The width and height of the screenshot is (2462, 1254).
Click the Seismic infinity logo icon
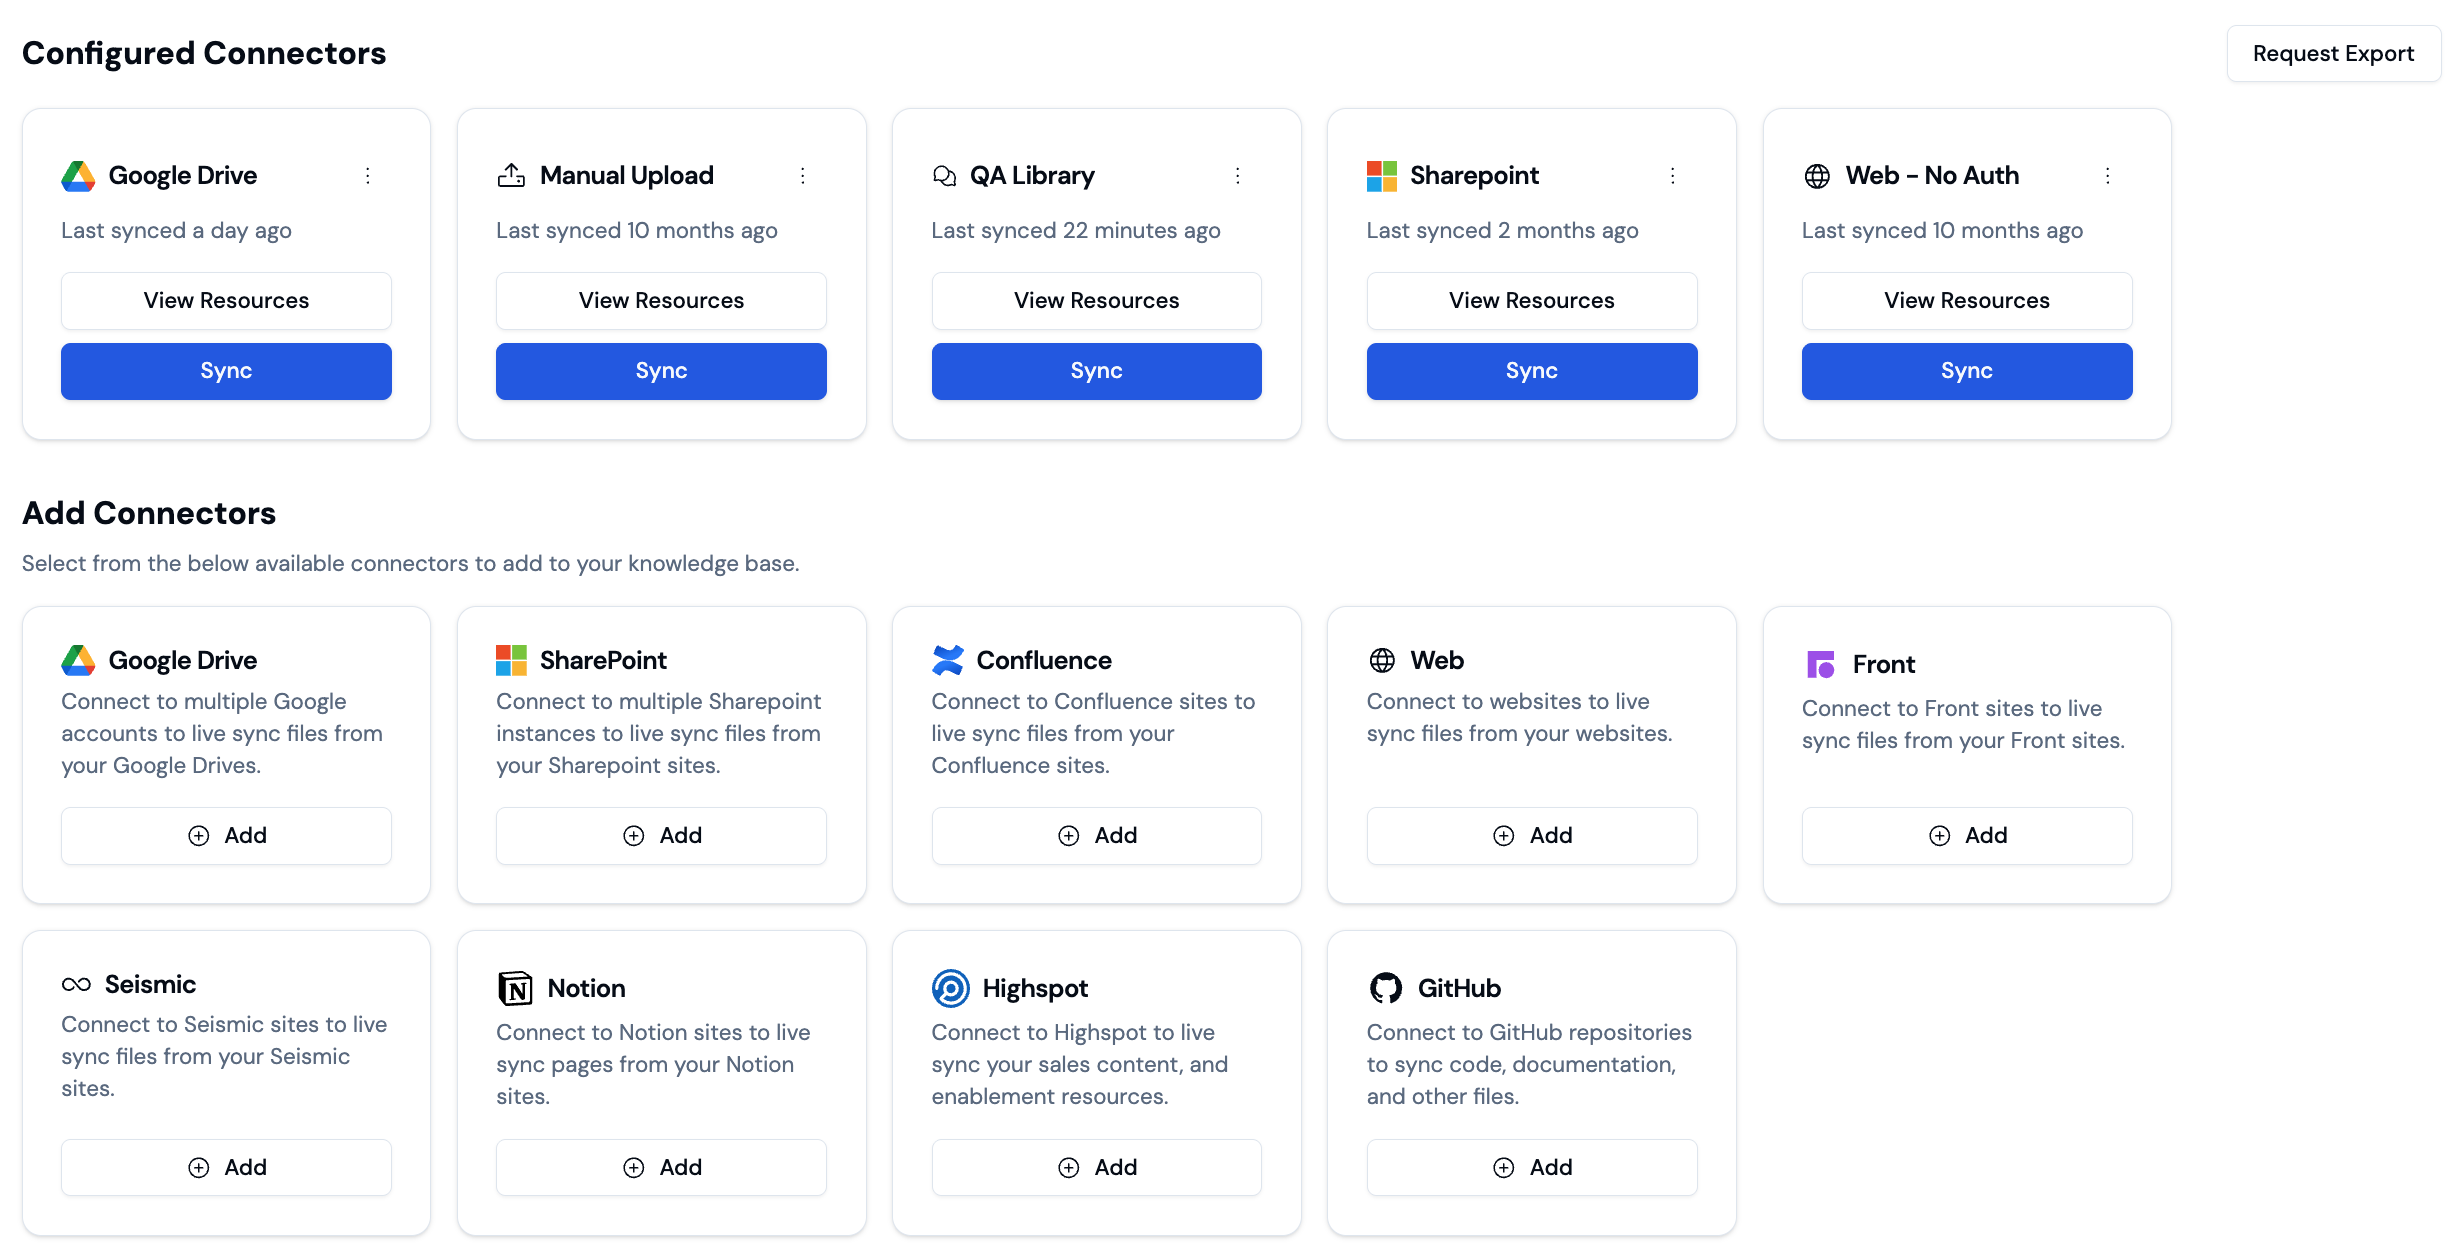point(76,985)
